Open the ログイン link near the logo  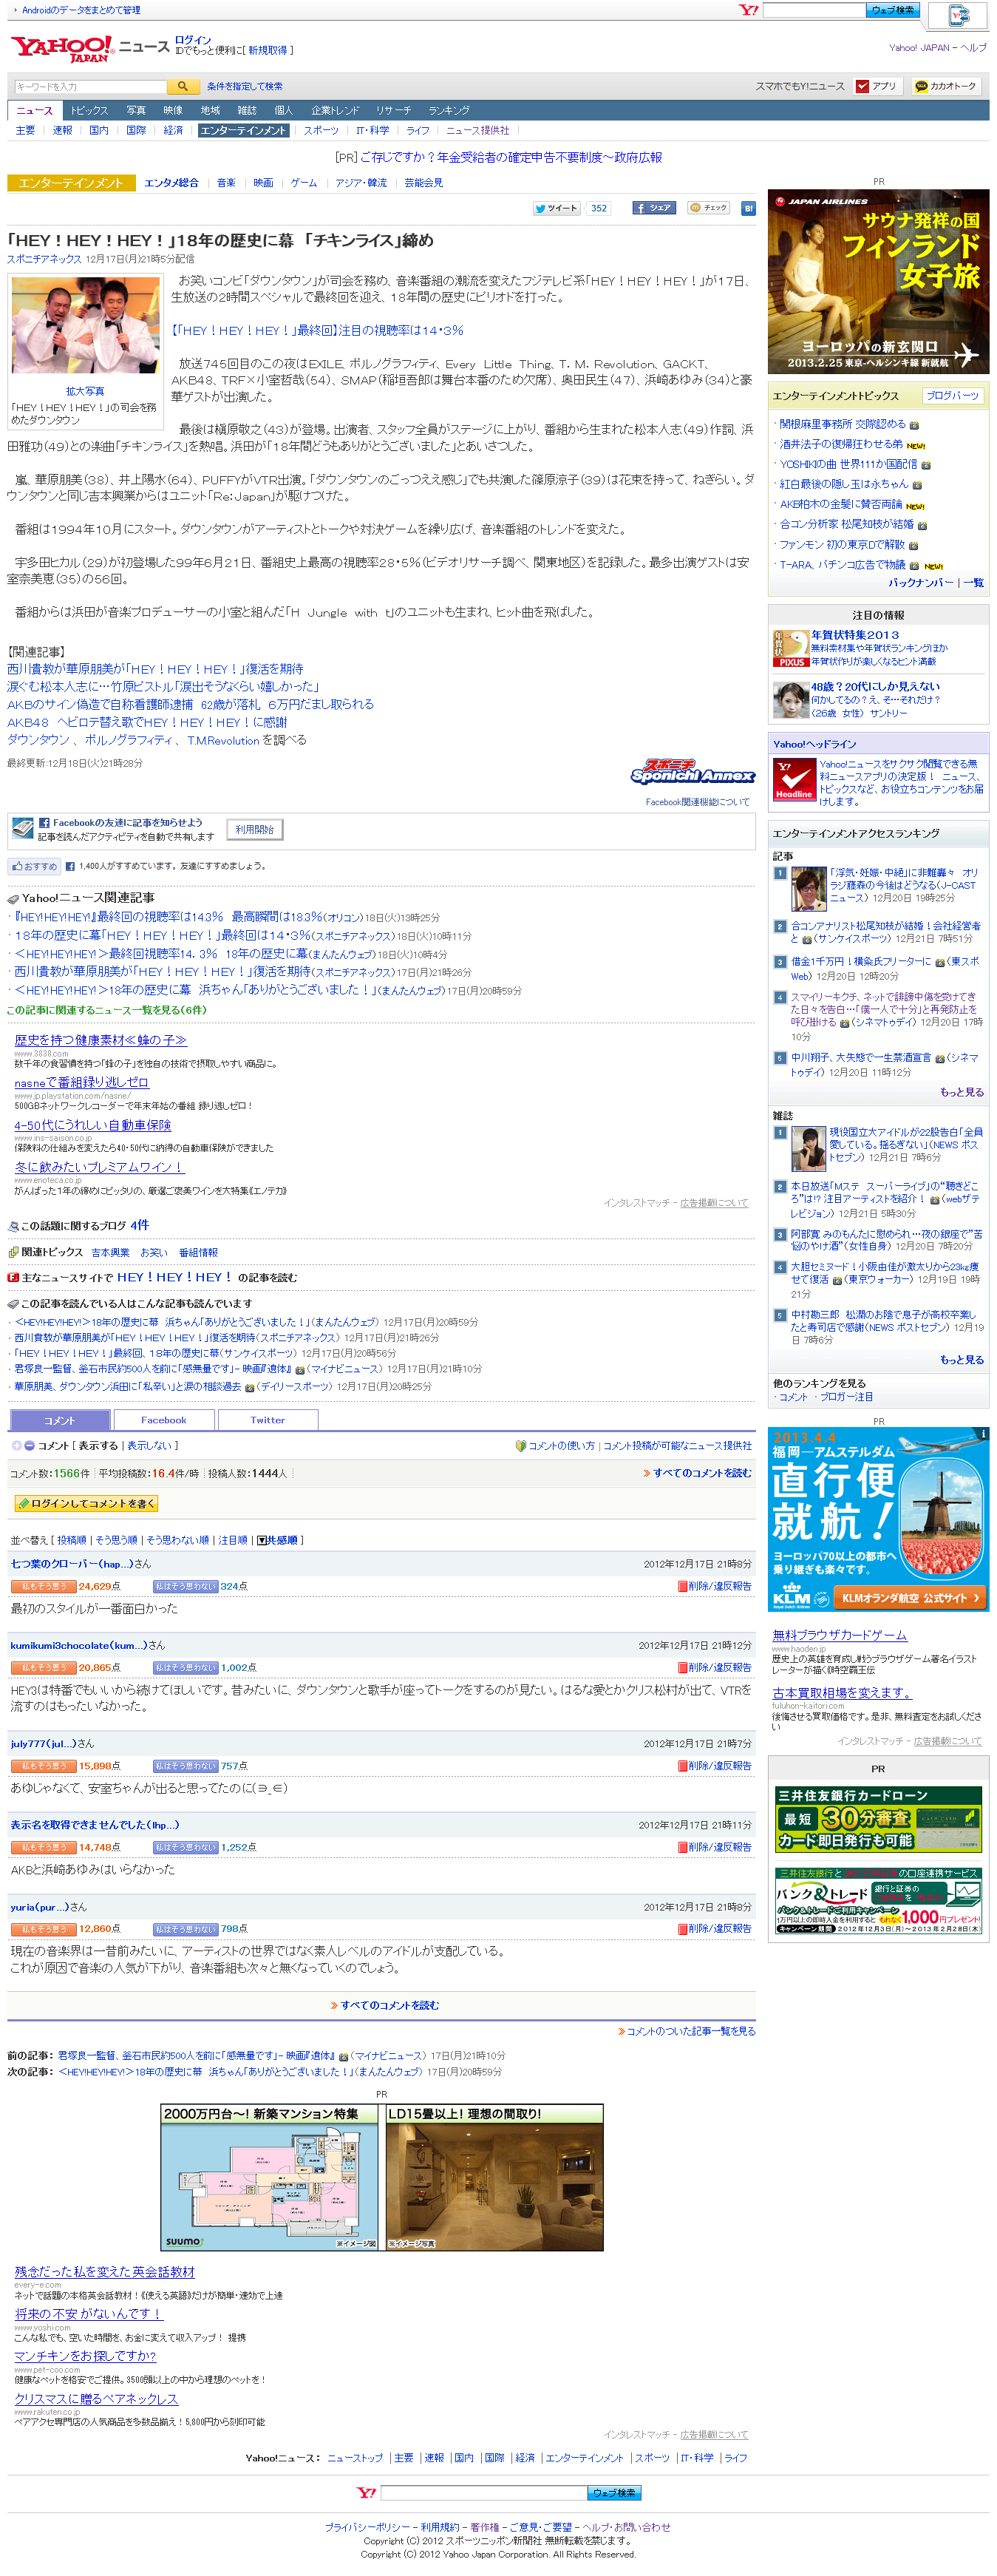point(193,40)
